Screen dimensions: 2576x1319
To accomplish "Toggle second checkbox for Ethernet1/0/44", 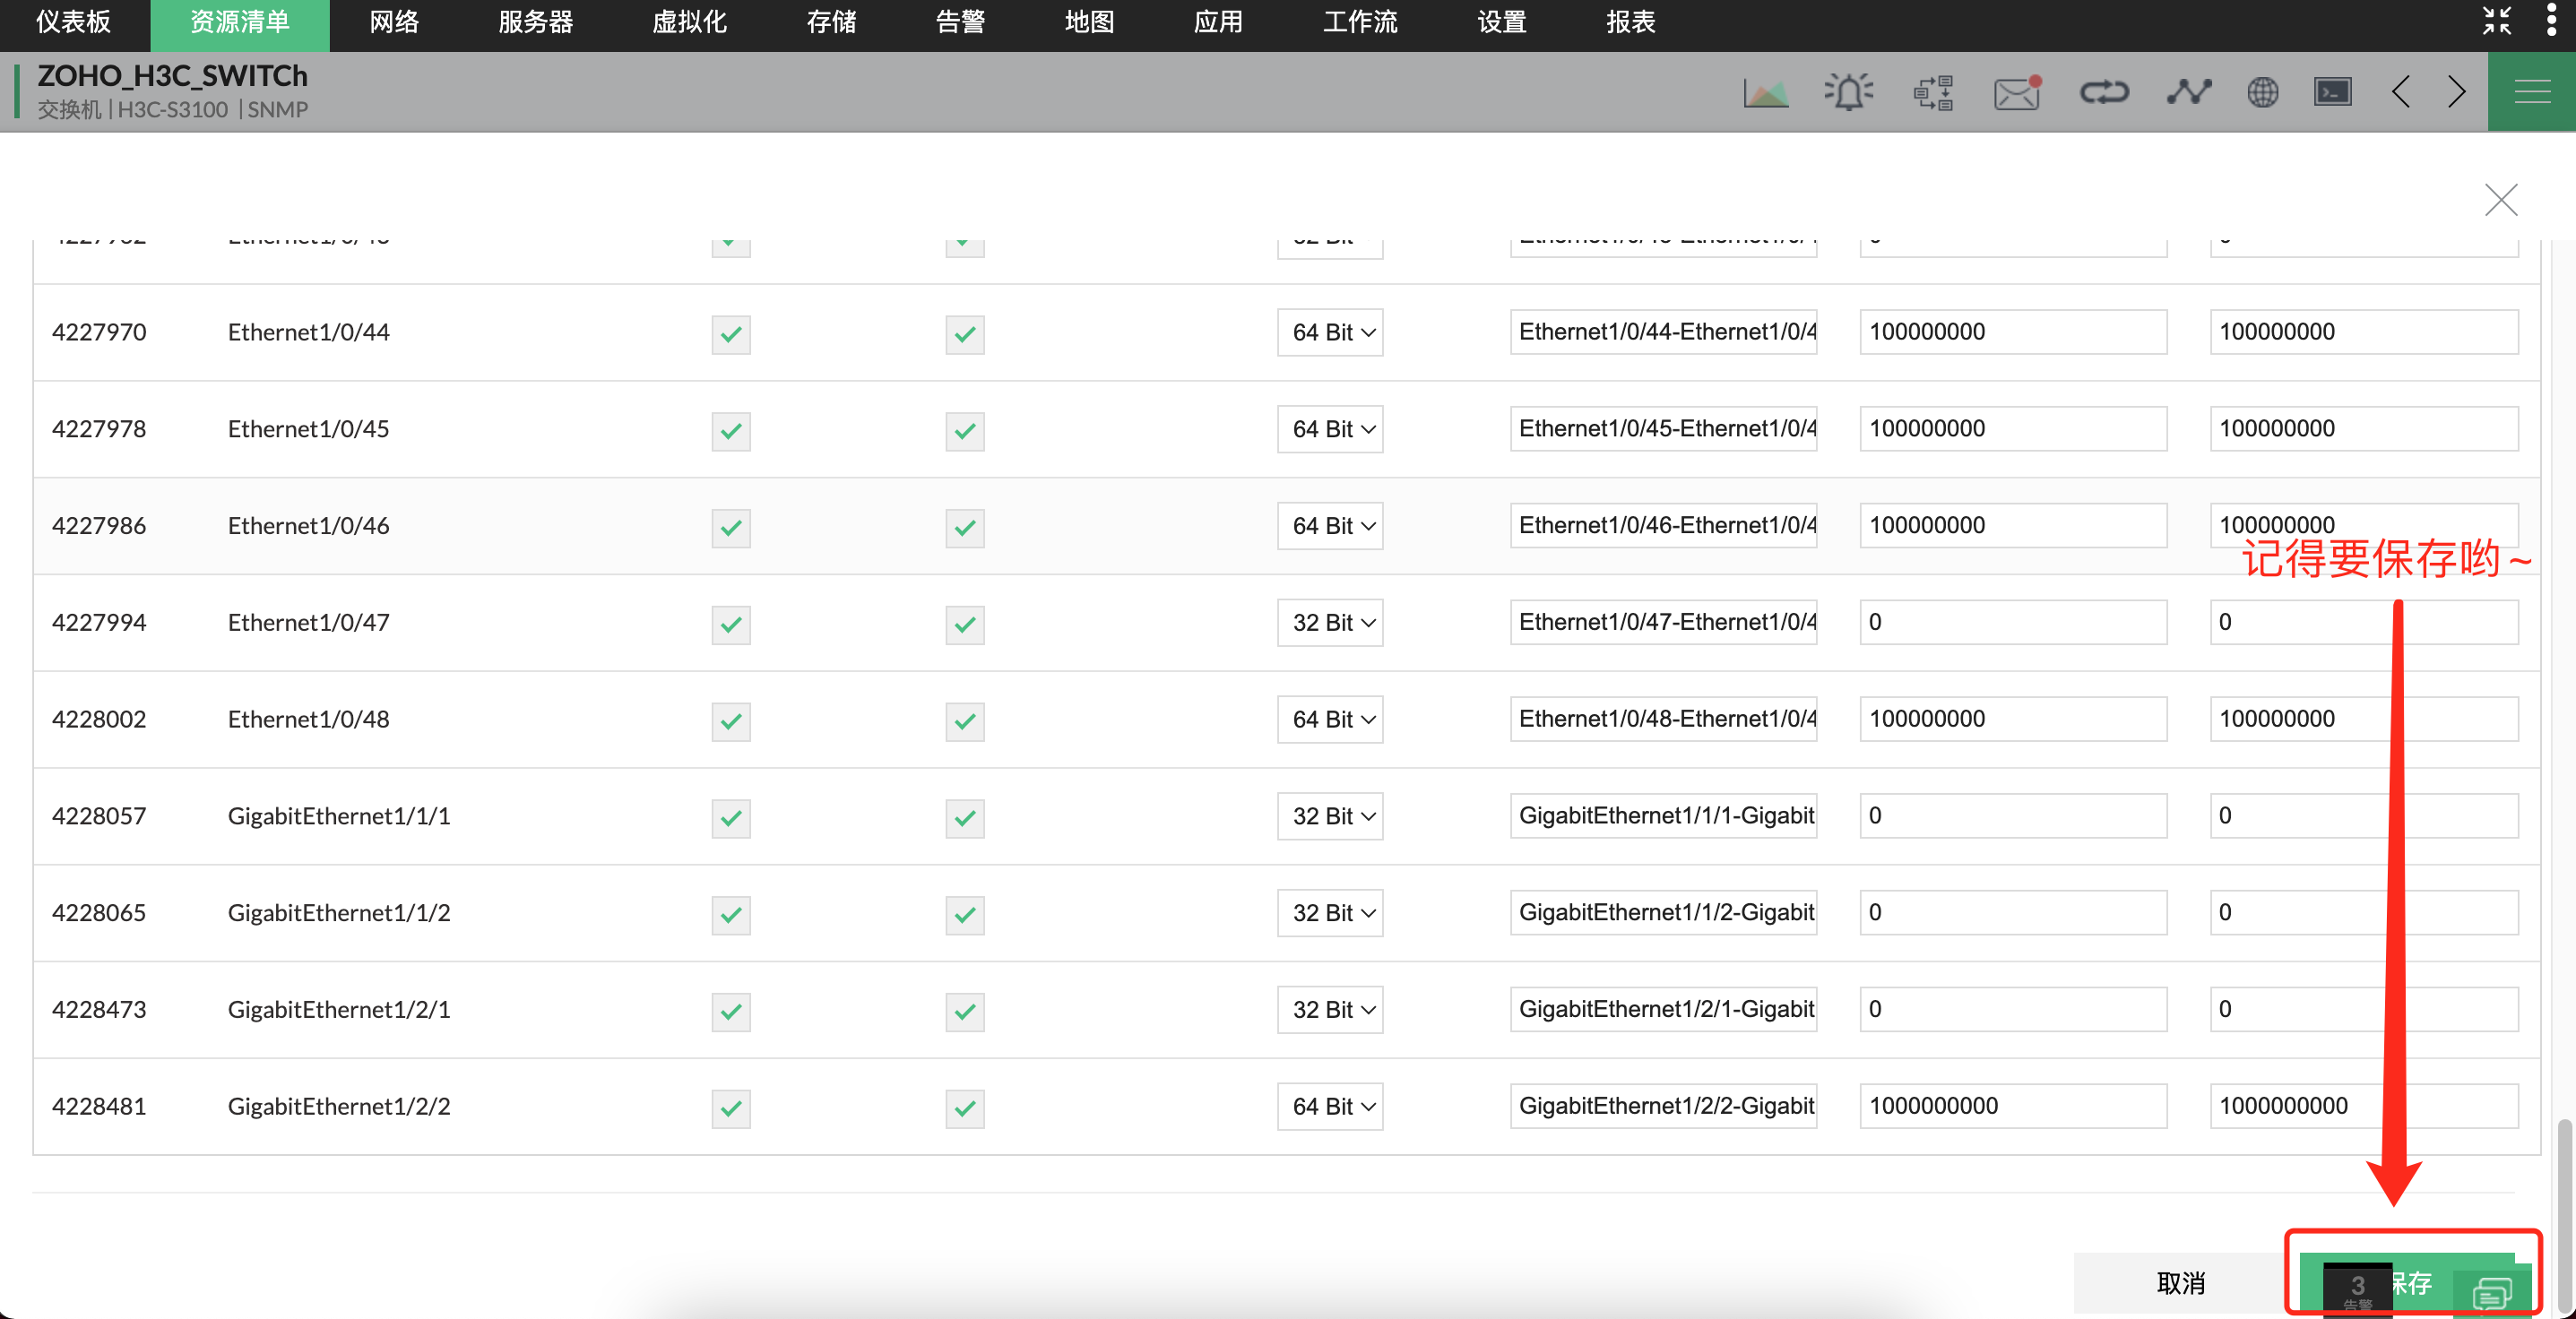I will click(965, 333).
